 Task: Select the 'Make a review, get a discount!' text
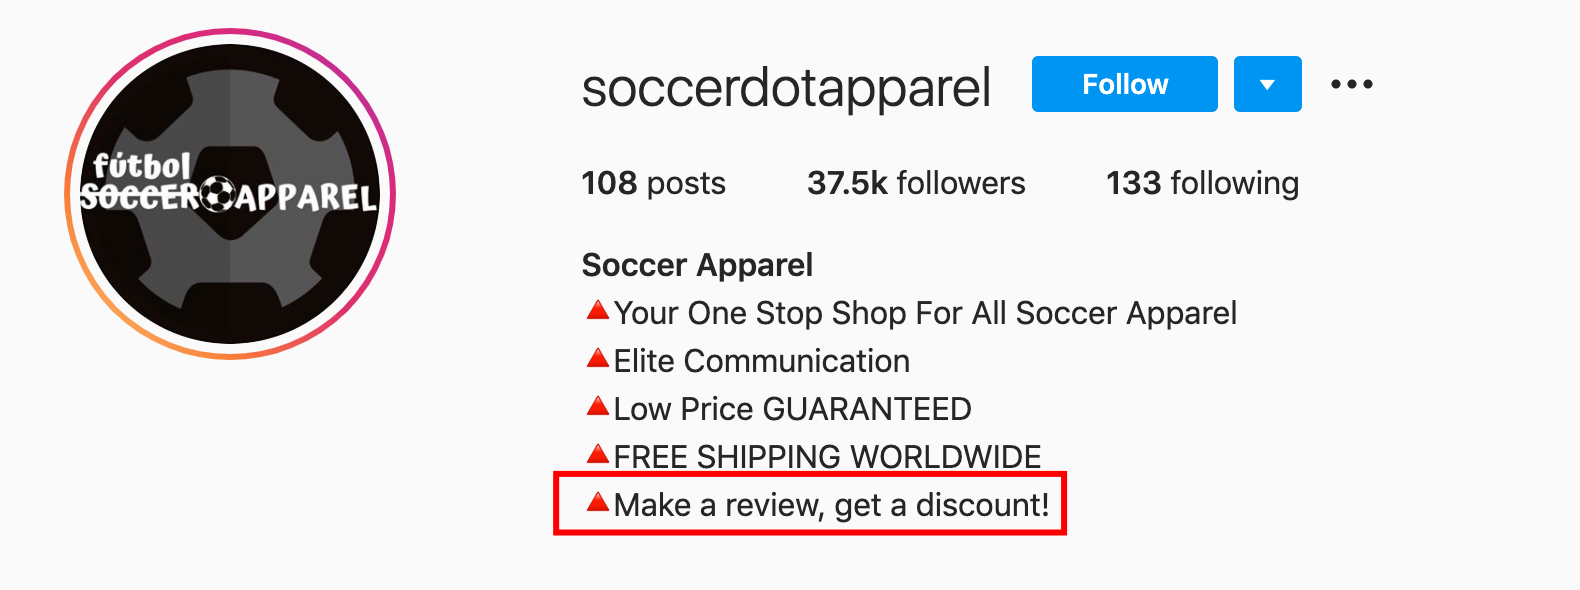pyautogui.click(x=832, y=505)
